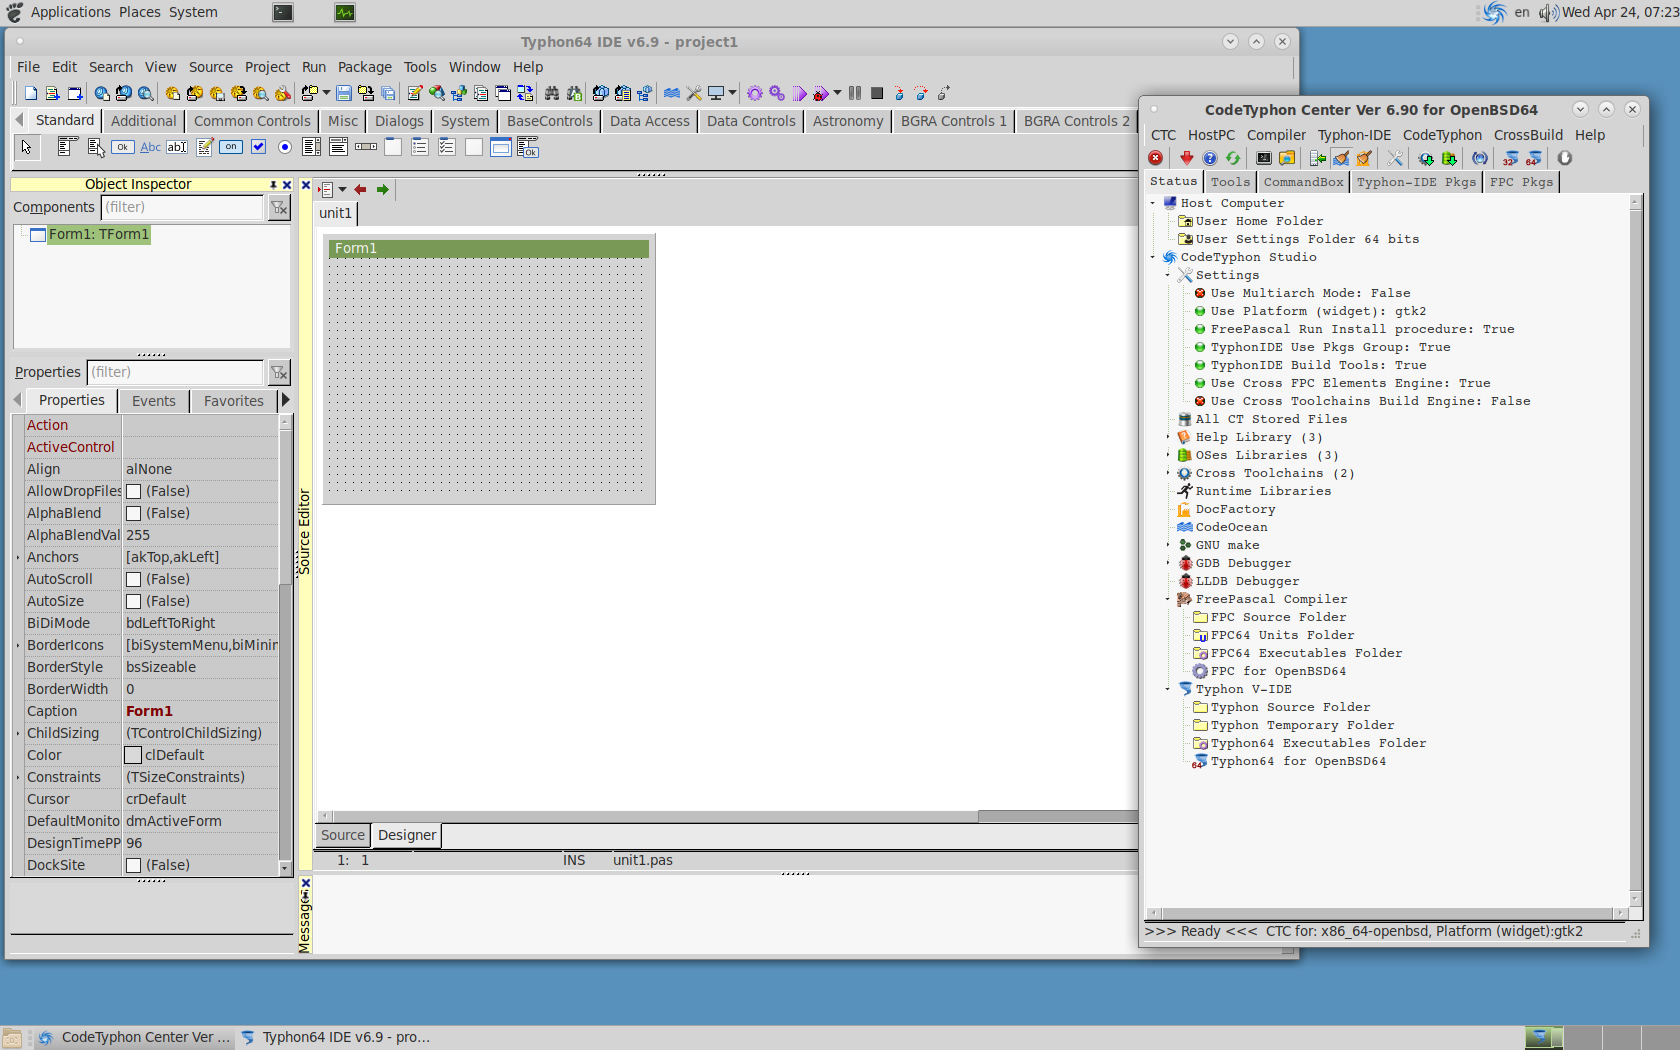Toggle the DockSite checkbox
Image resolution: width=1680 pixels, height=1050 pixels.
pyautogui.click(x=133, y=865)
